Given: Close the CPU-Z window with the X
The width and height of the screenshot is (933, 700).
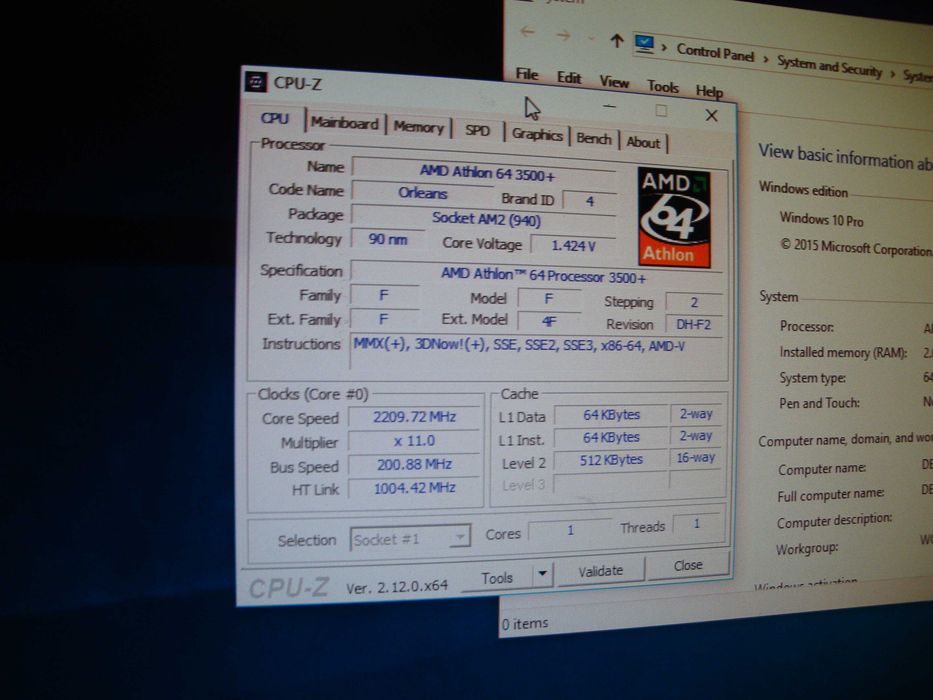Looking at the screenshot, I should pos(711,115).
